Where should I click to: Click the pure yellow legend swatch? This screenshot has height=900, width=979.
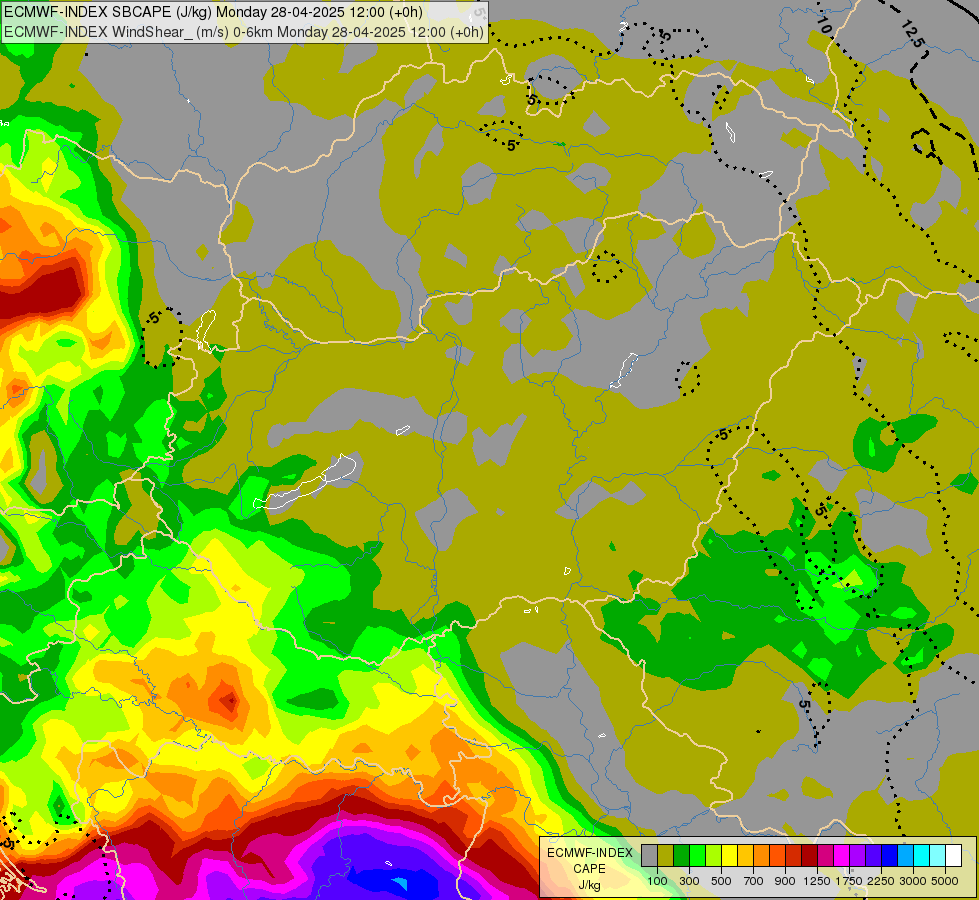[730, 856]
